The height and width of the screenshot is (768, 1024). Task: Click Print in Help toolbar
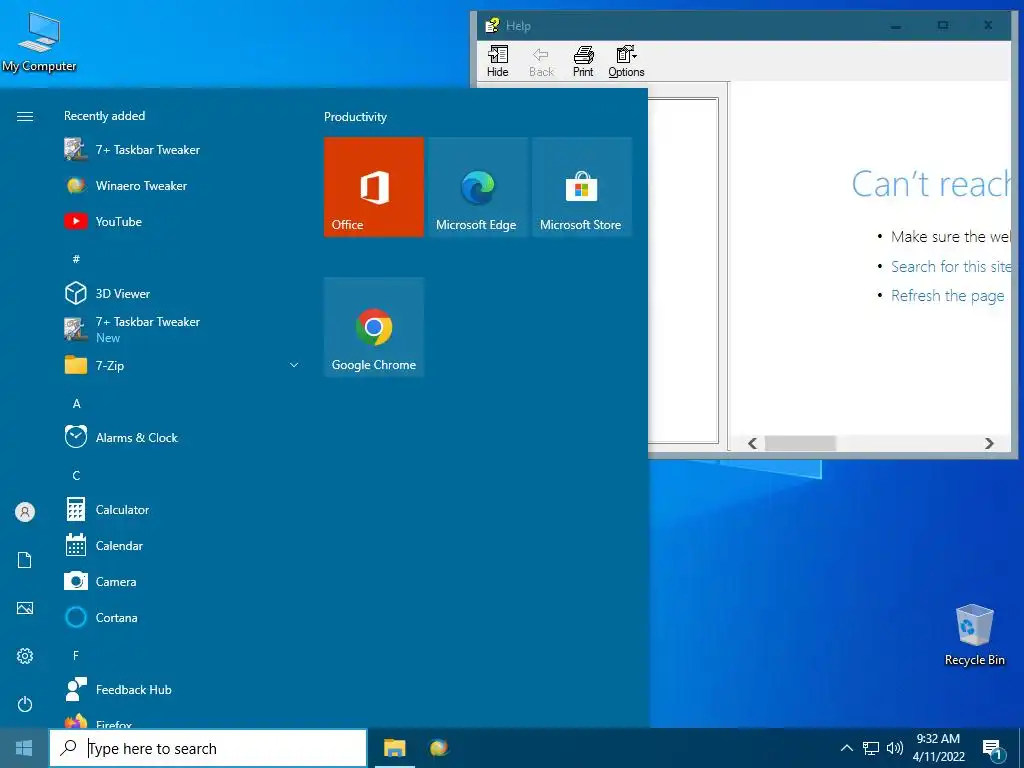(583, 61)
